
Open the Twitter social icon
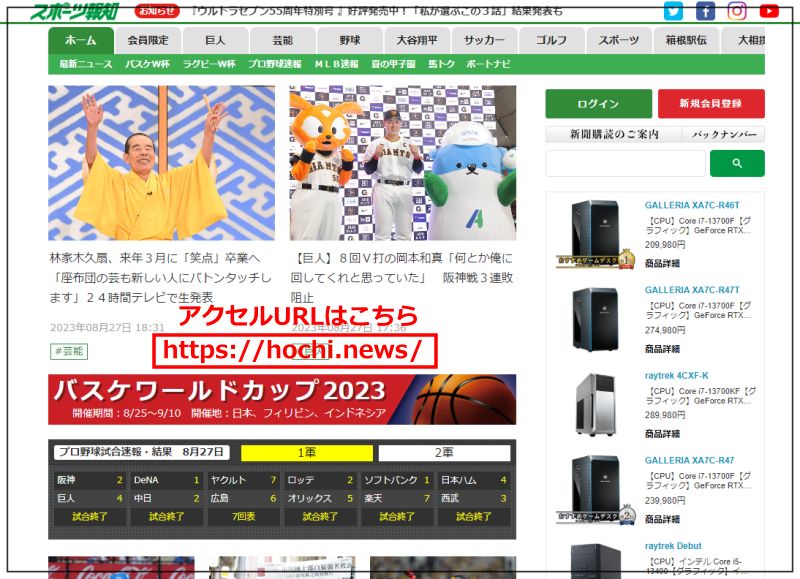pyautogui.click(x=673, y=11)
